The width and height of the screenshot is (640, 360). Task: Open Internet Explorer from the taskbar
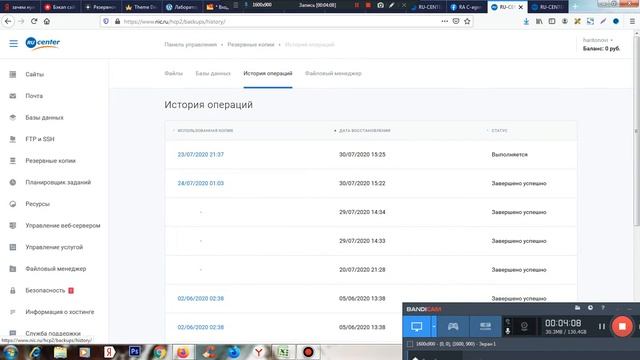tap(36, 352)
